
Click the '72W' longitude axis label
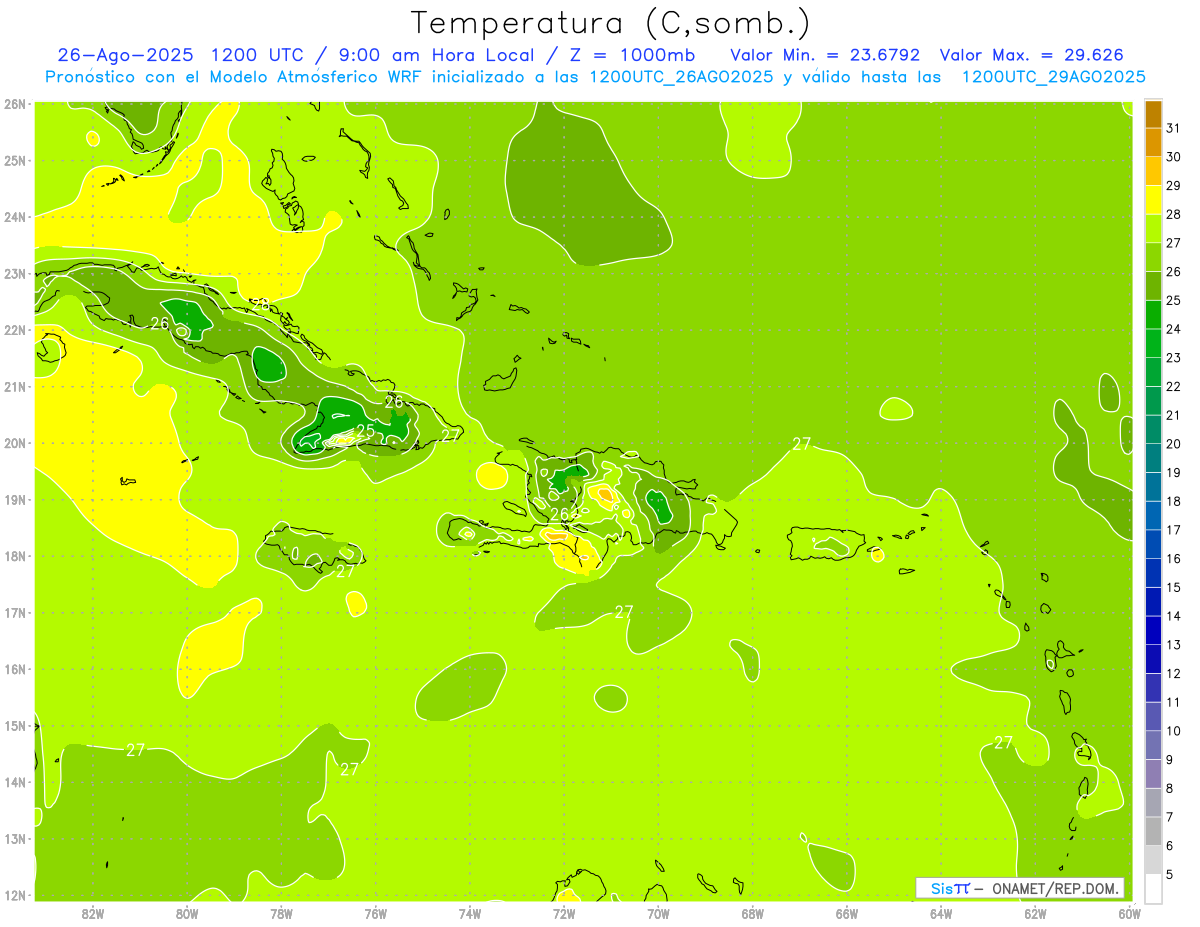tap(564, 913)
